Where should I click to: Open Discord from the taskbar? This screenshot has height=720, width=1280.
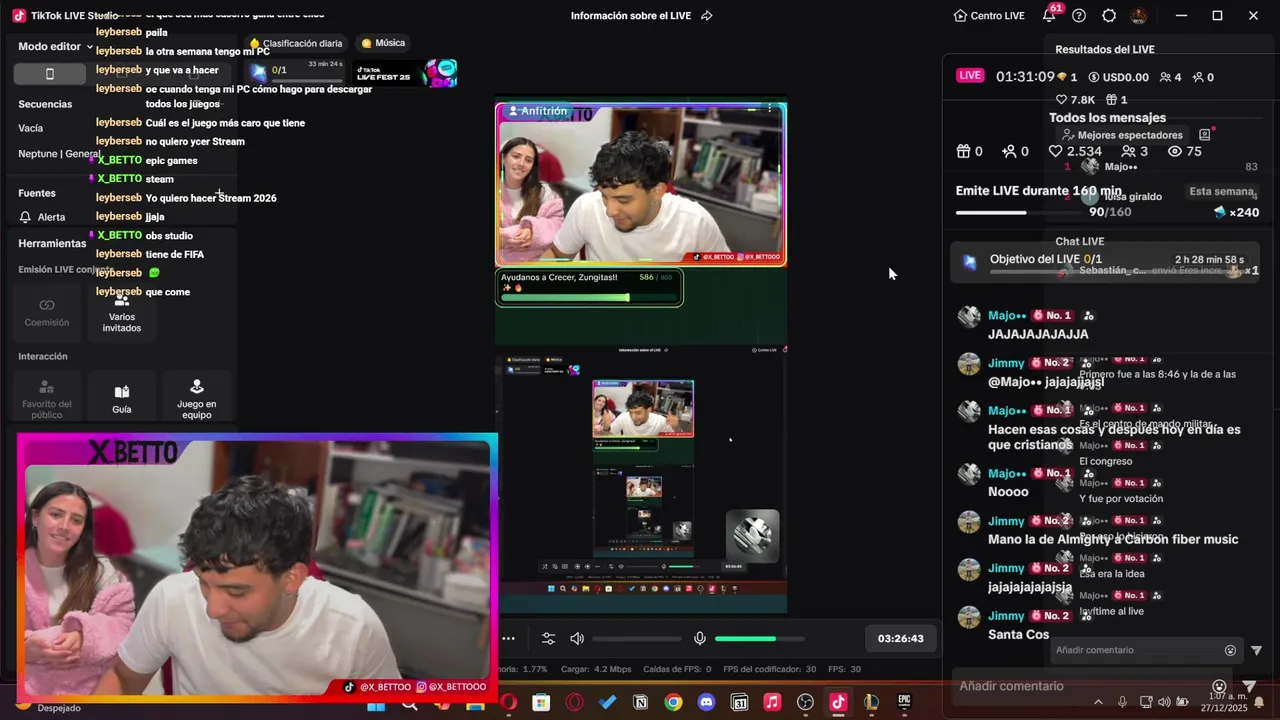706,703
